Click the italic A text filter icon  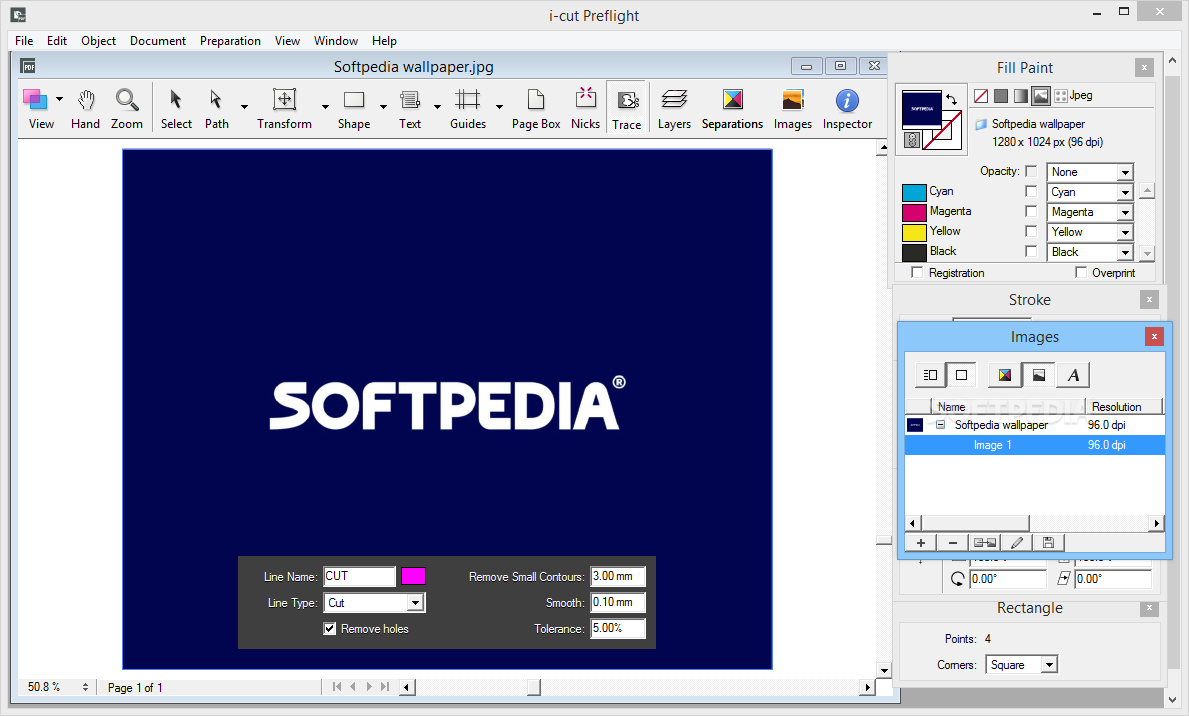[x=1073, y=375]
